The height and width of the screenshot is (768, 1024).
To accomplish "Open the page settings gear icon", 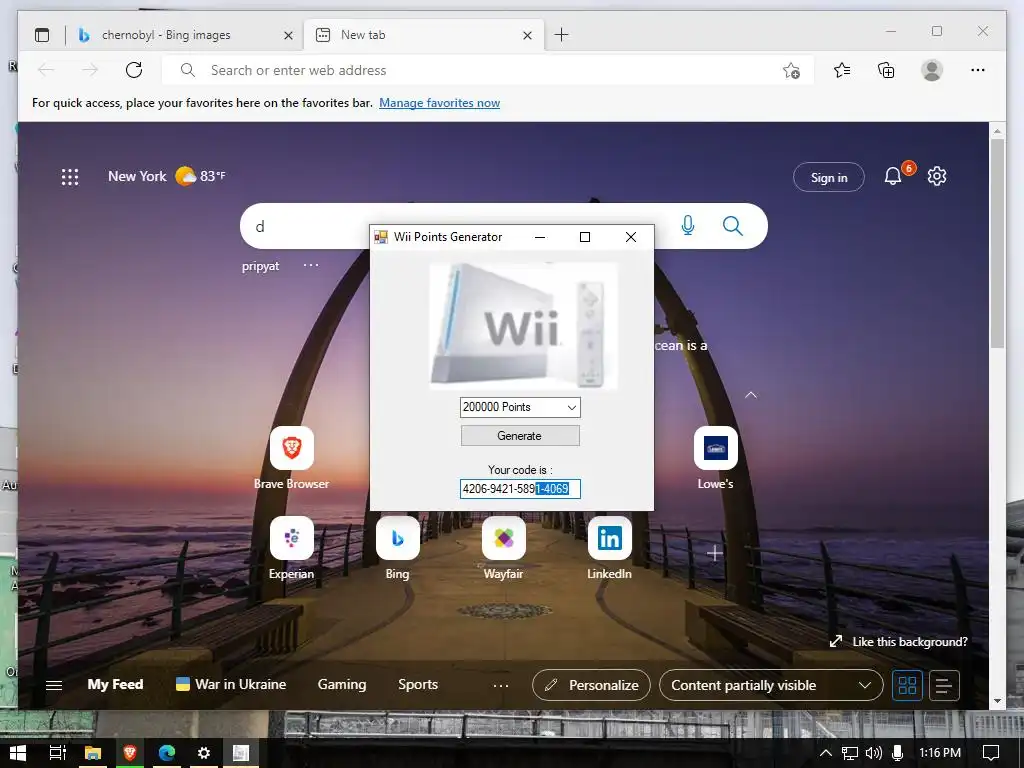I will coord(936,176).
